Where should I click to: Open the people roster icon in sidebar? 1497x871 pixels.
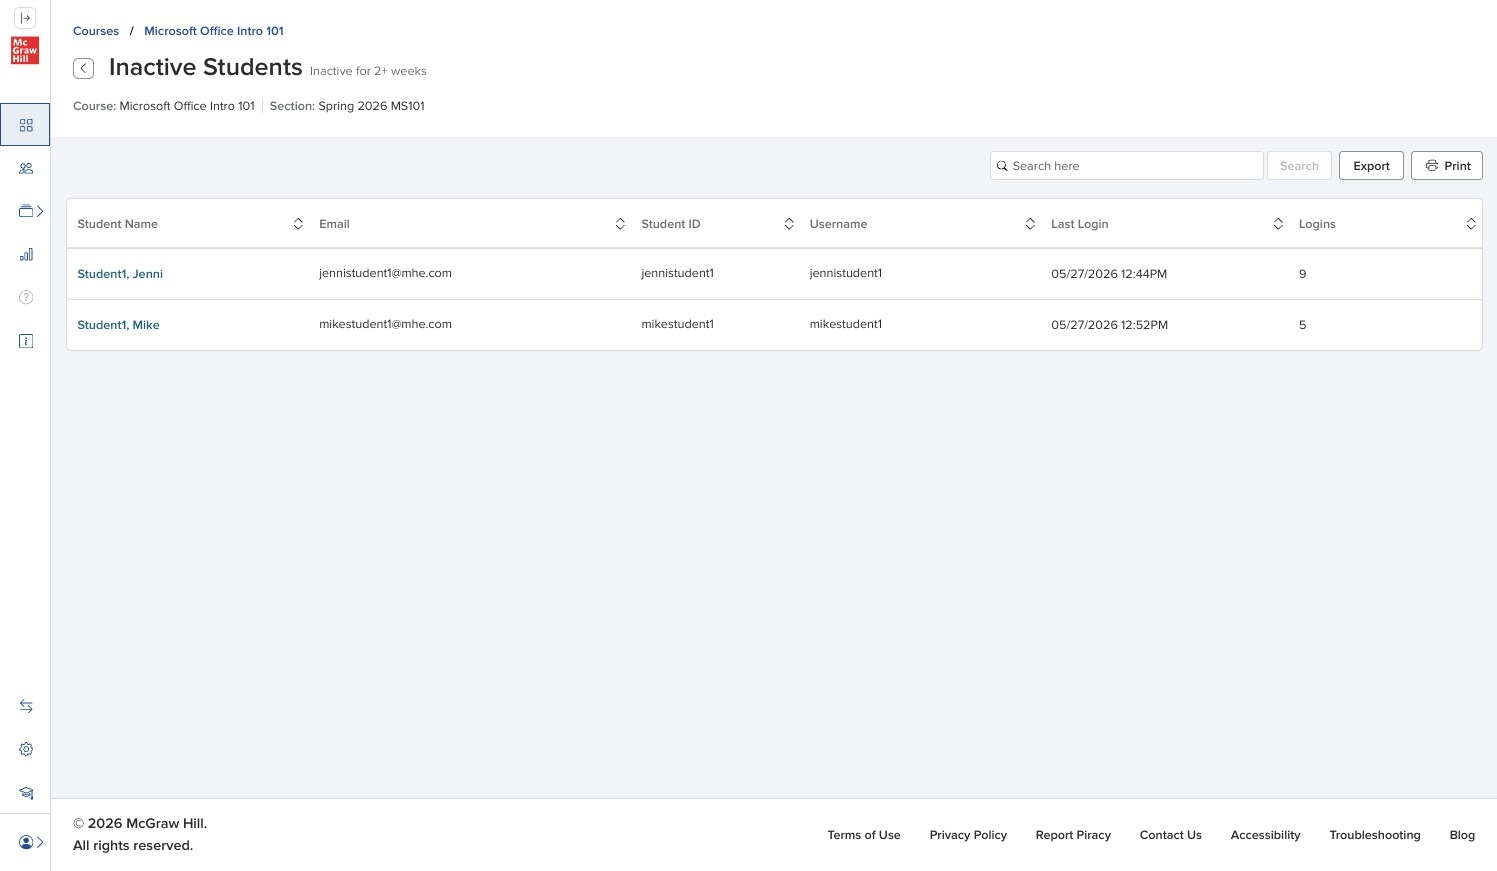click(26, 168)
